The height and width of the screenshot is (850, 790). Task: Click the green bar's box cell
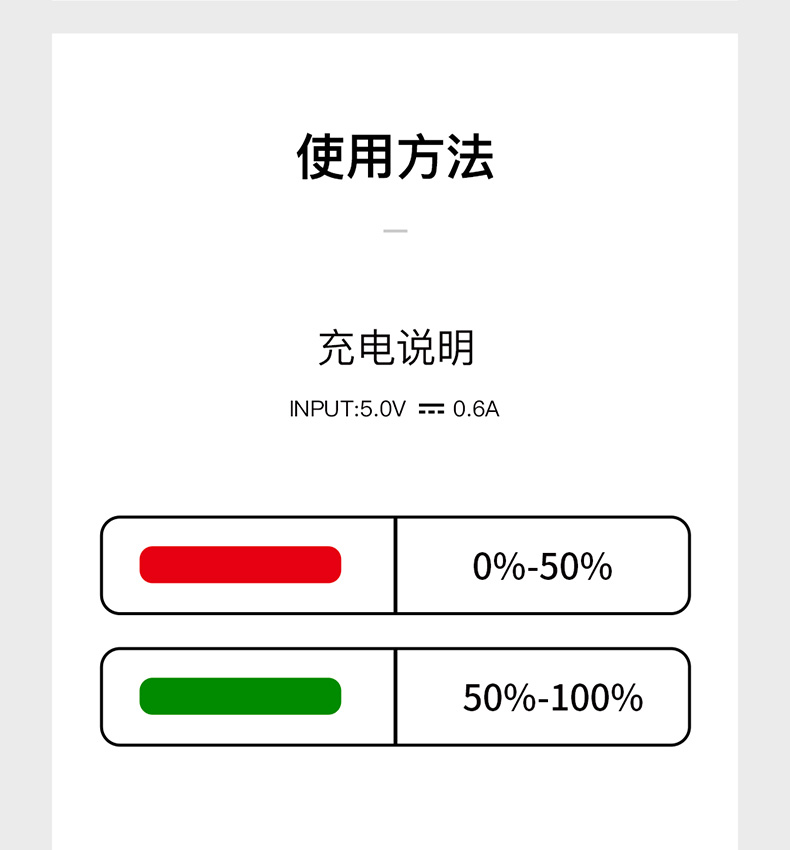(x=248, y=697)
